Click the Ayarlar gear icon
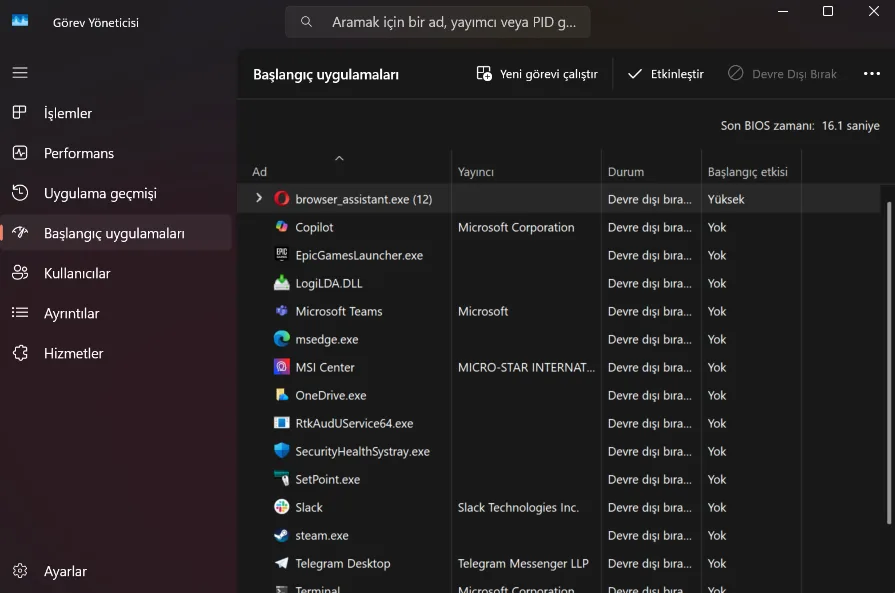Viewport: 895px width, 593px height. tap(19, 571)
